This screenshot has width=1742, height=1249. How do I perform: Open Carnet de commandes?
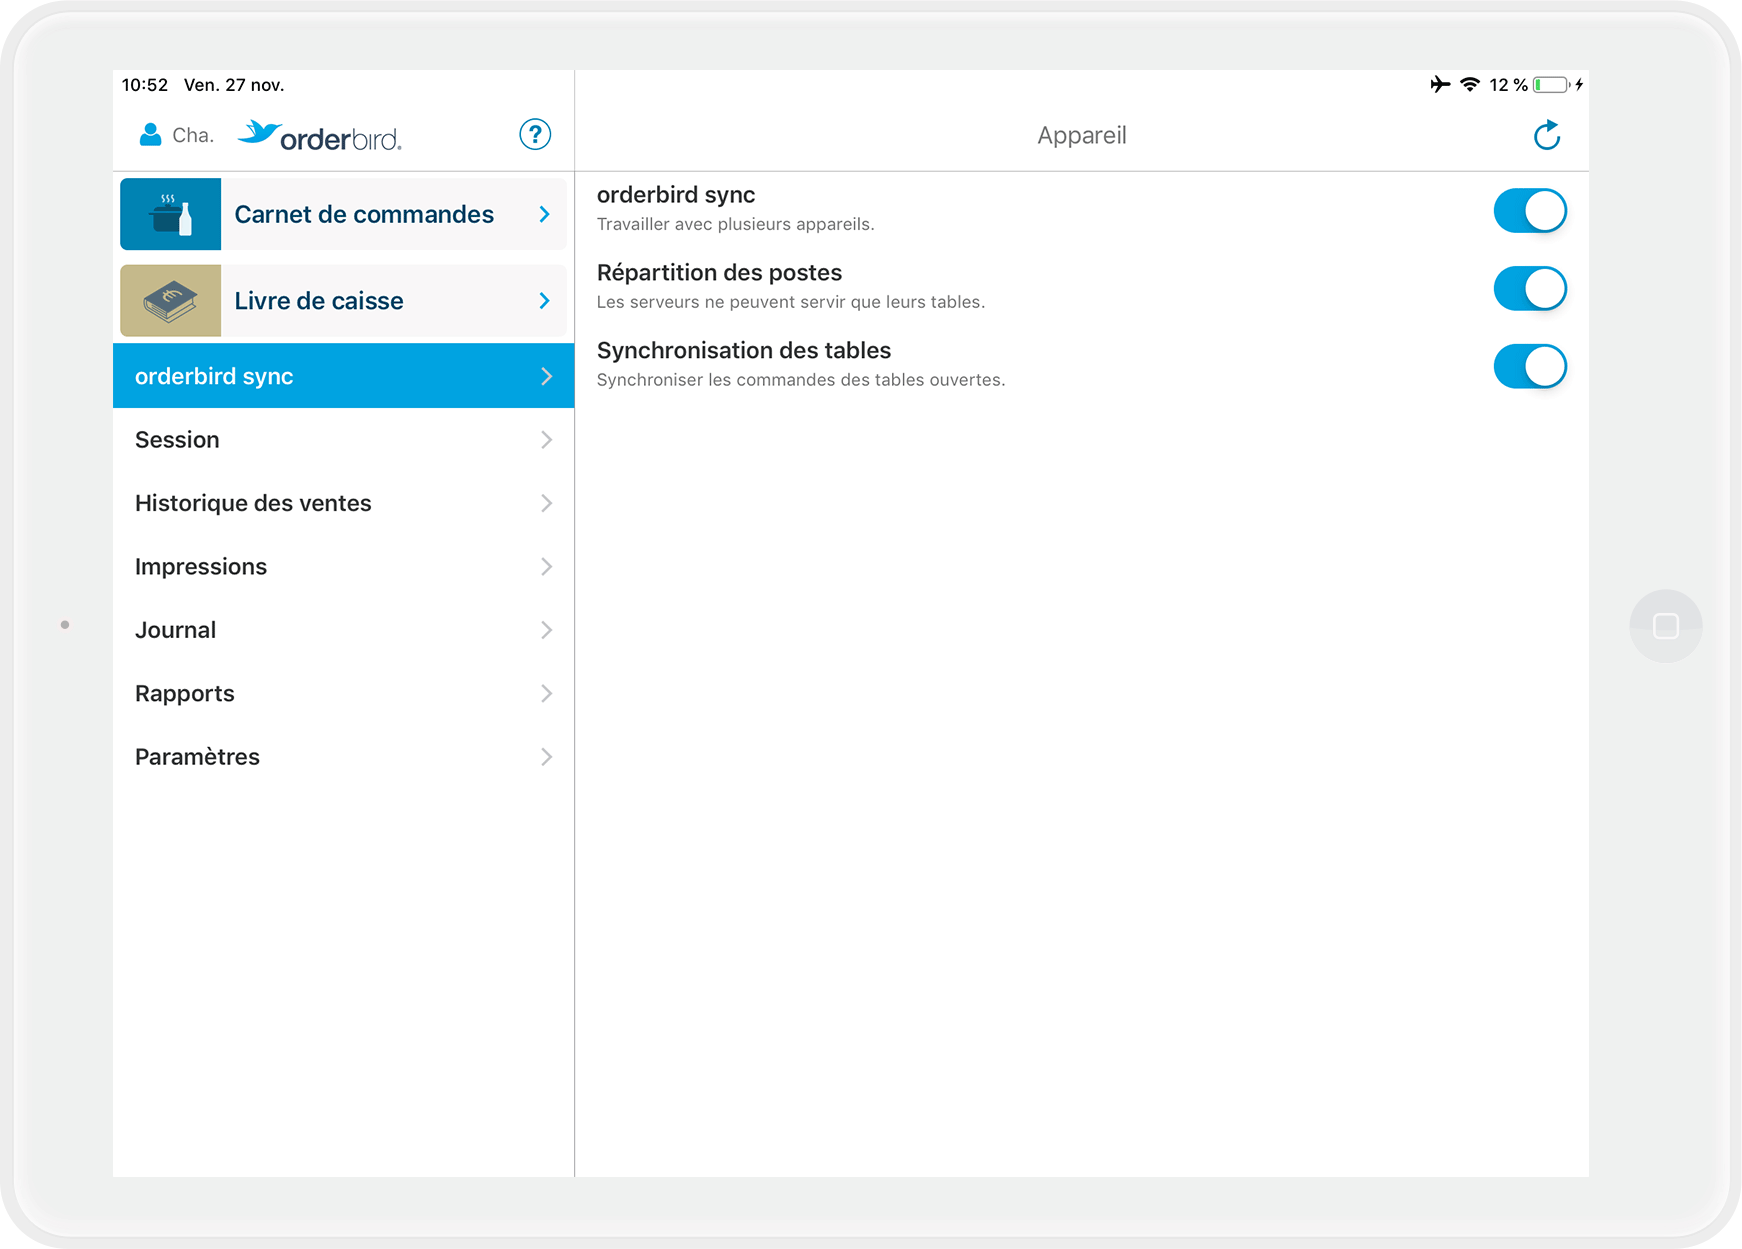(343, 214)
